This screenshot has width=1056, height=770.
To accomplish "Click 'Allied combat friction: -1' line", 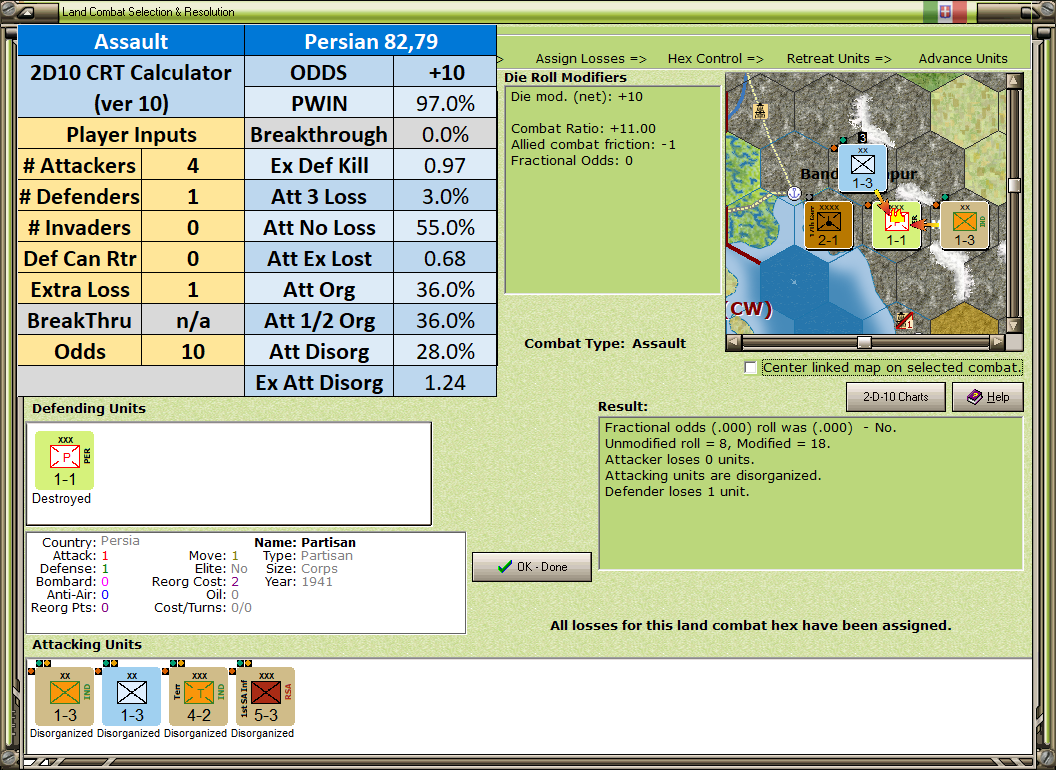I will 593,145.
